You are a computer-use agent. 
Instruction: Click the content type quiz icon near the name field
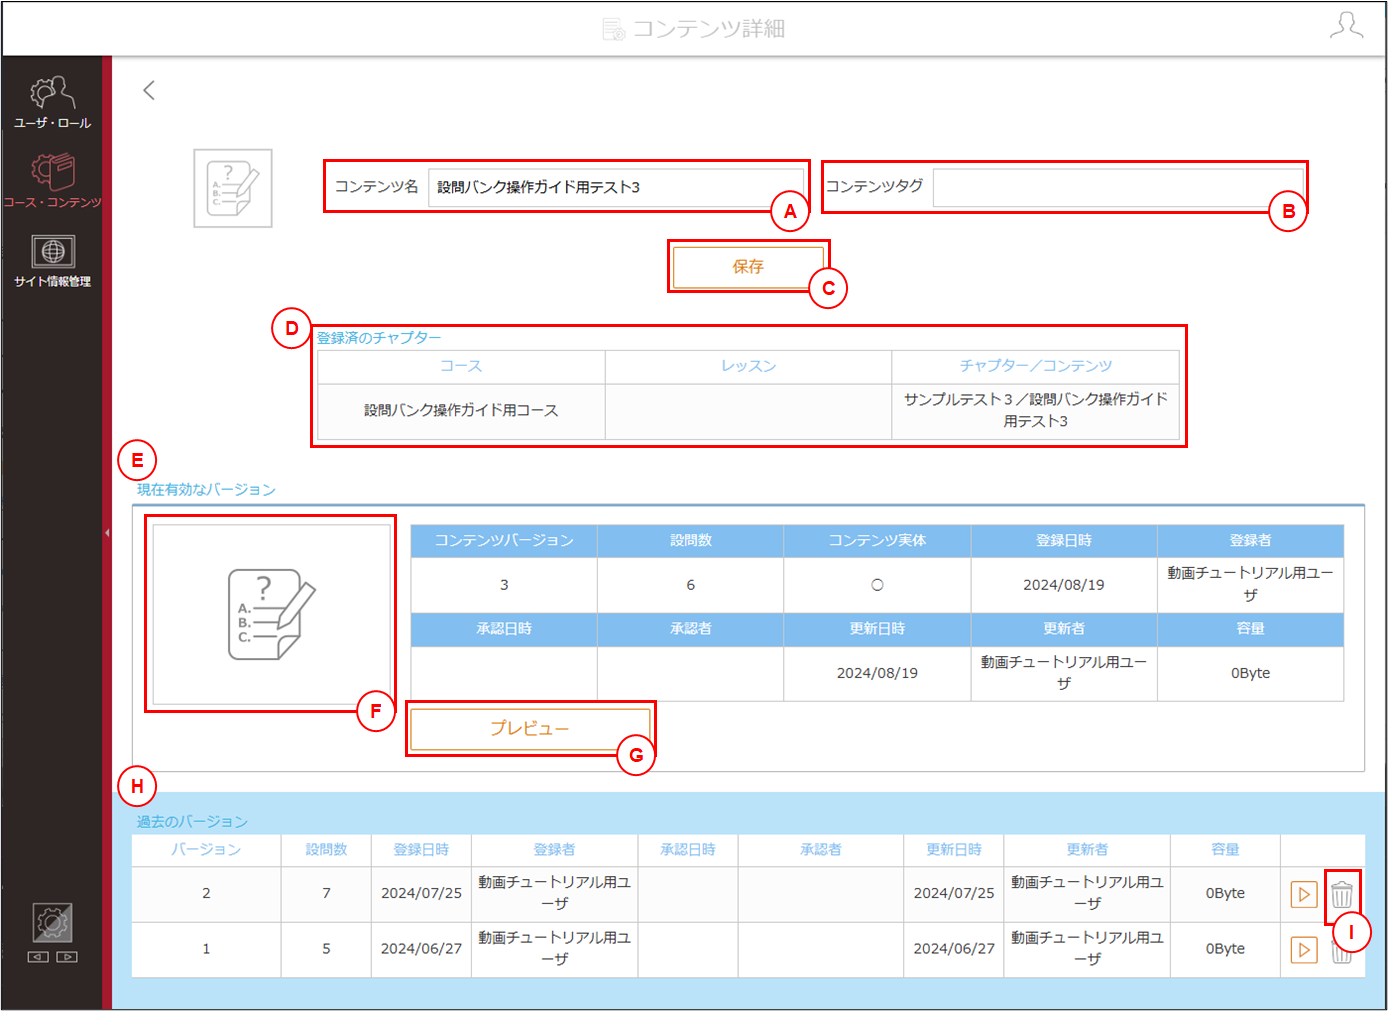(233, 188)
